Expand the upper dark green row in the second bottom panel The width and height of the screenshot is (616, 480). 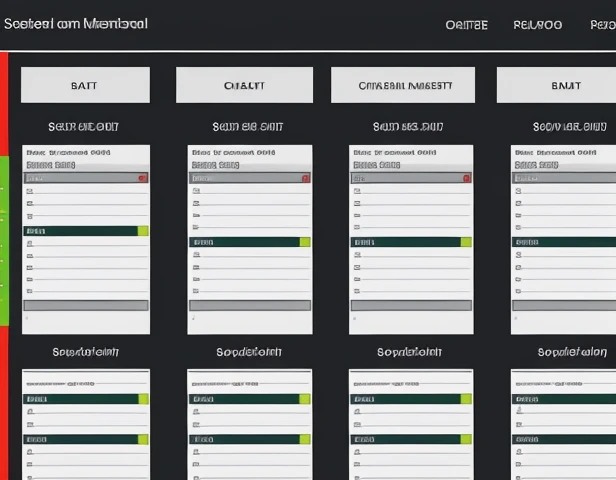click(242, 398)
